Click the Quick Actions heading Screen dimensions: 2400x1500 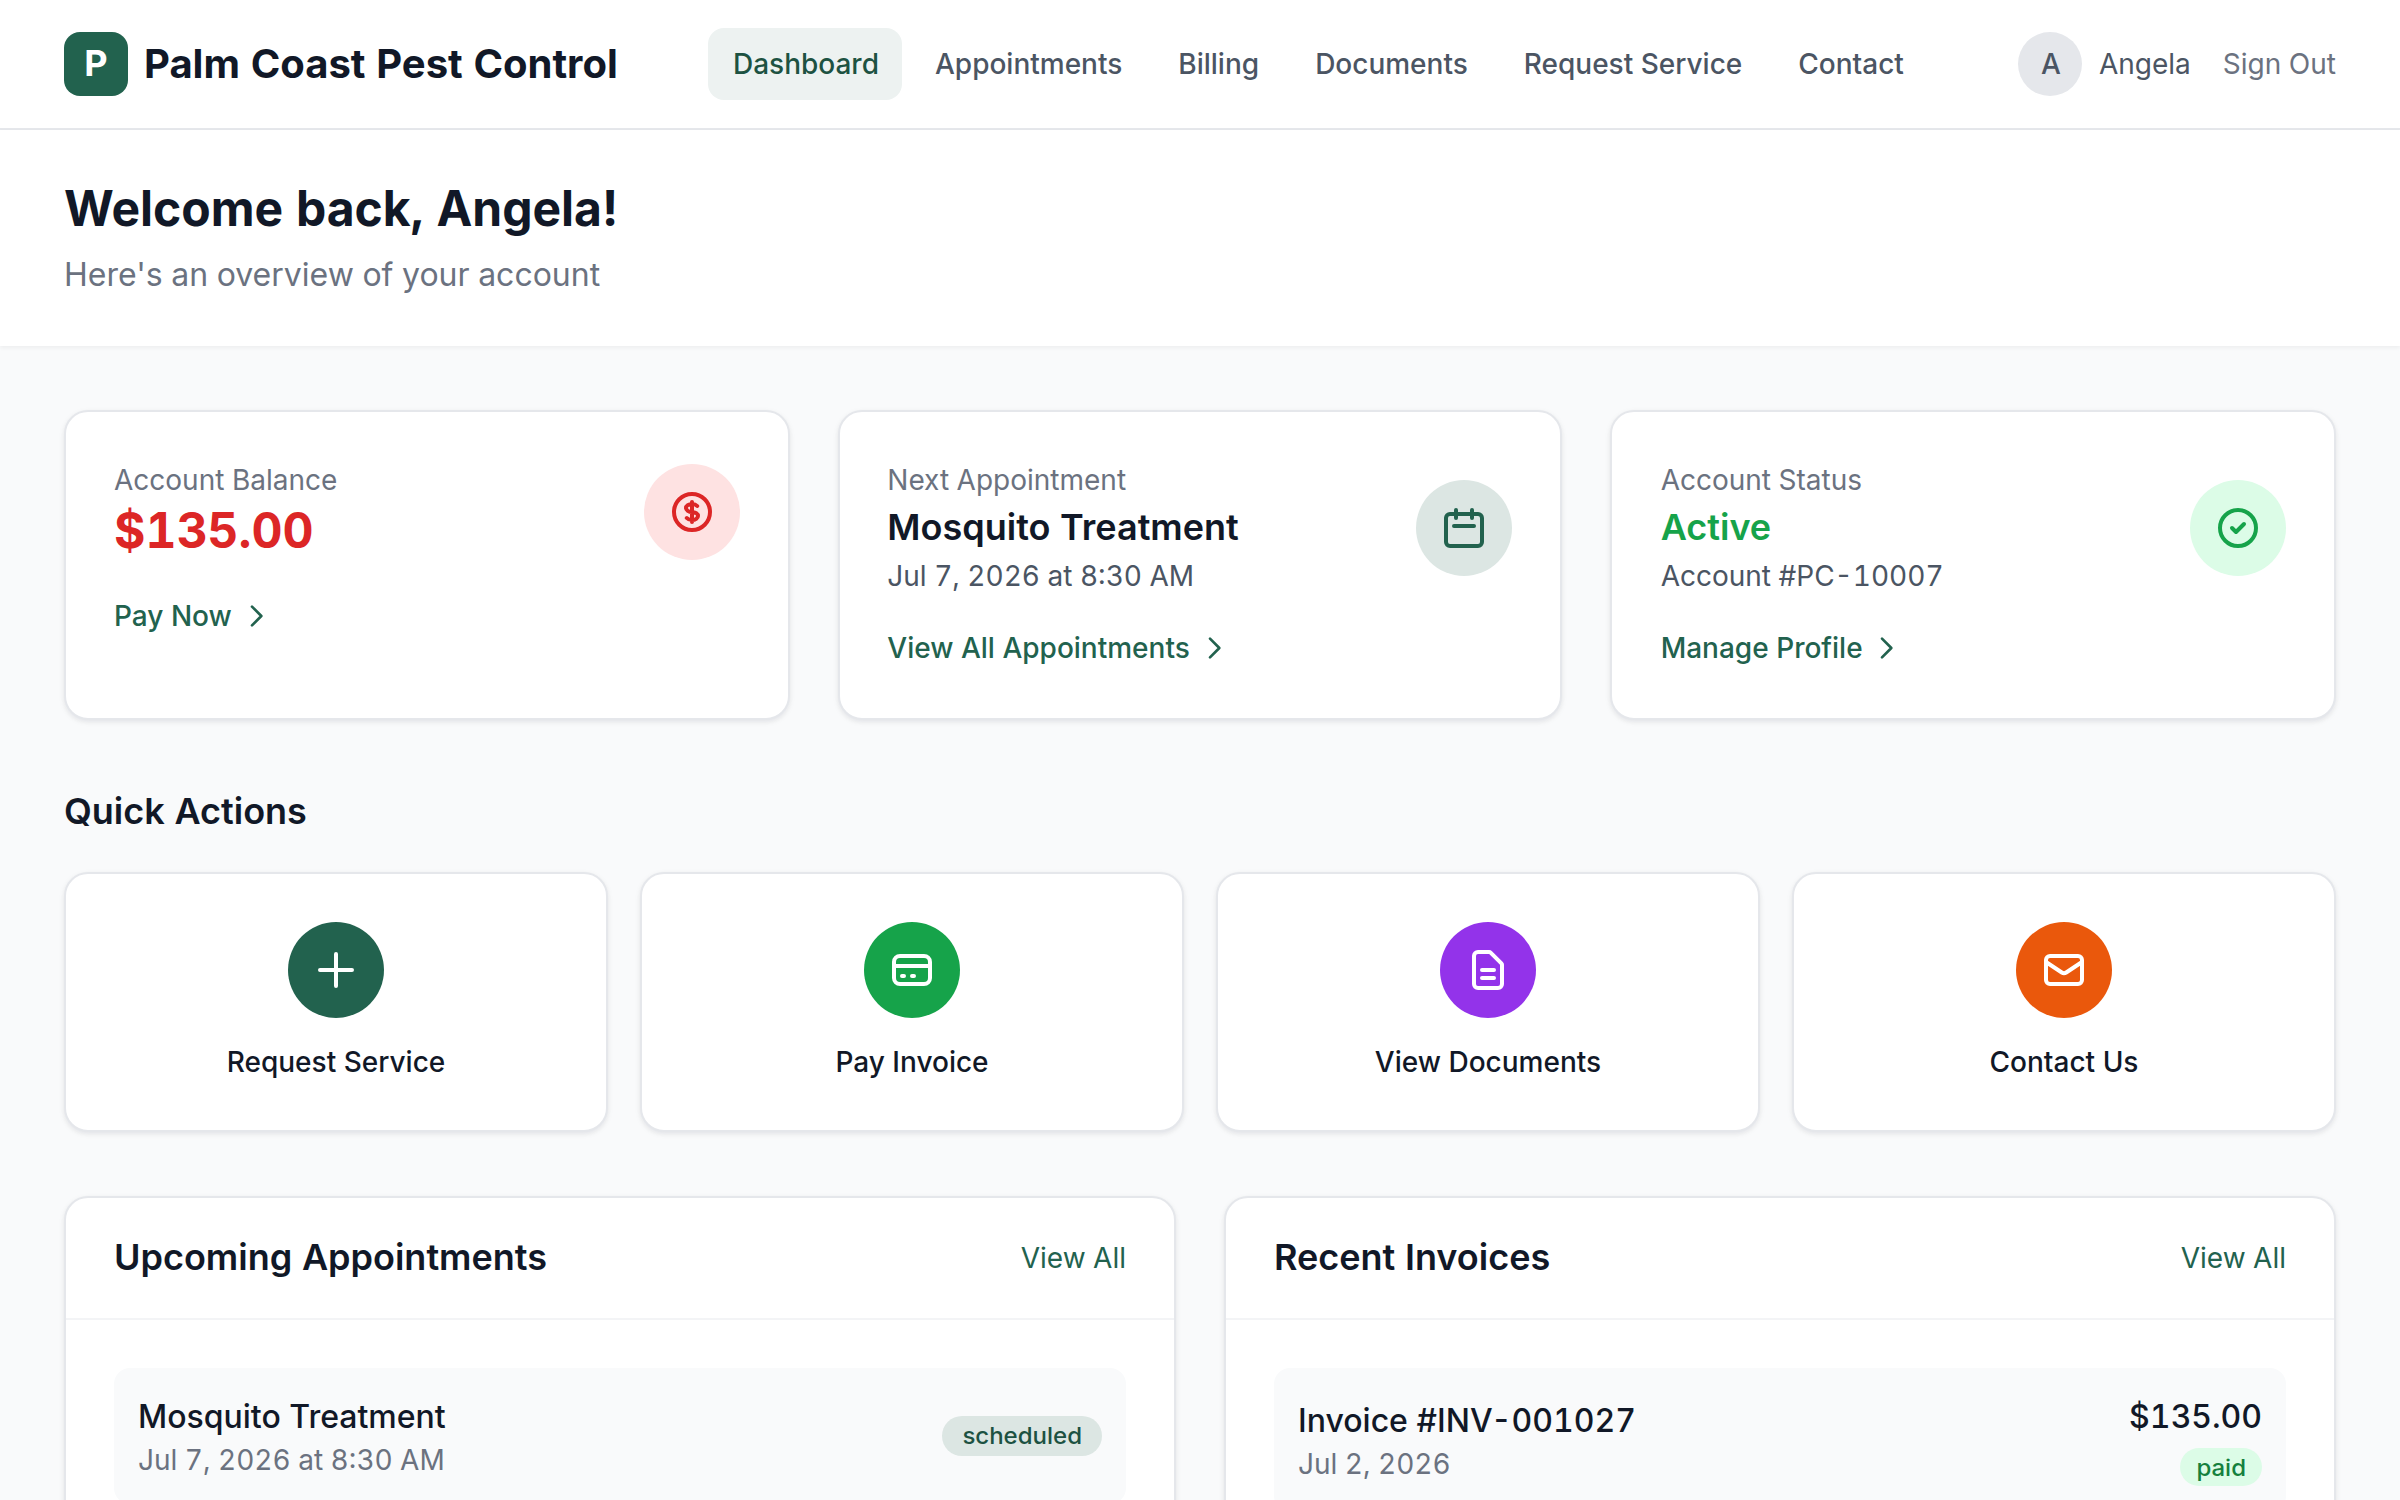(x=185, y=811)
